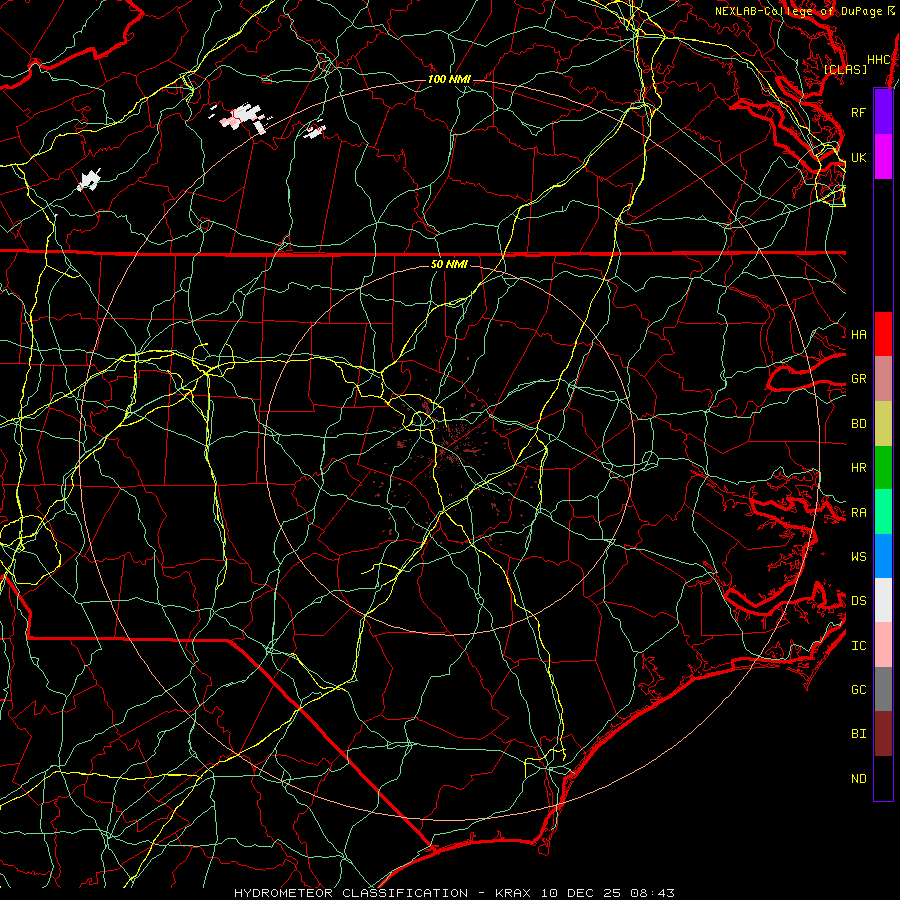Image resolution: width=900 pixels, height=900 pixels.
Task: Click the 'HHC' product code text
Action: click(879, 60)
